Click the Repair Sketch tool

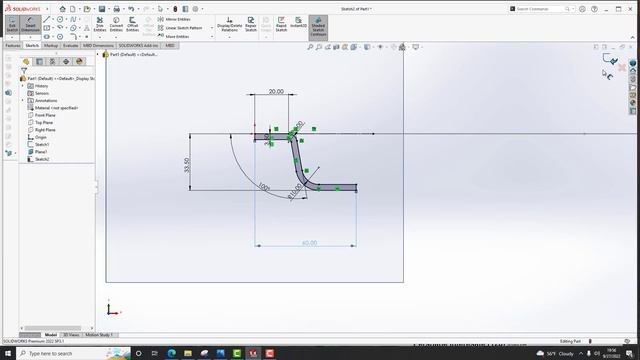pos(251,24)
